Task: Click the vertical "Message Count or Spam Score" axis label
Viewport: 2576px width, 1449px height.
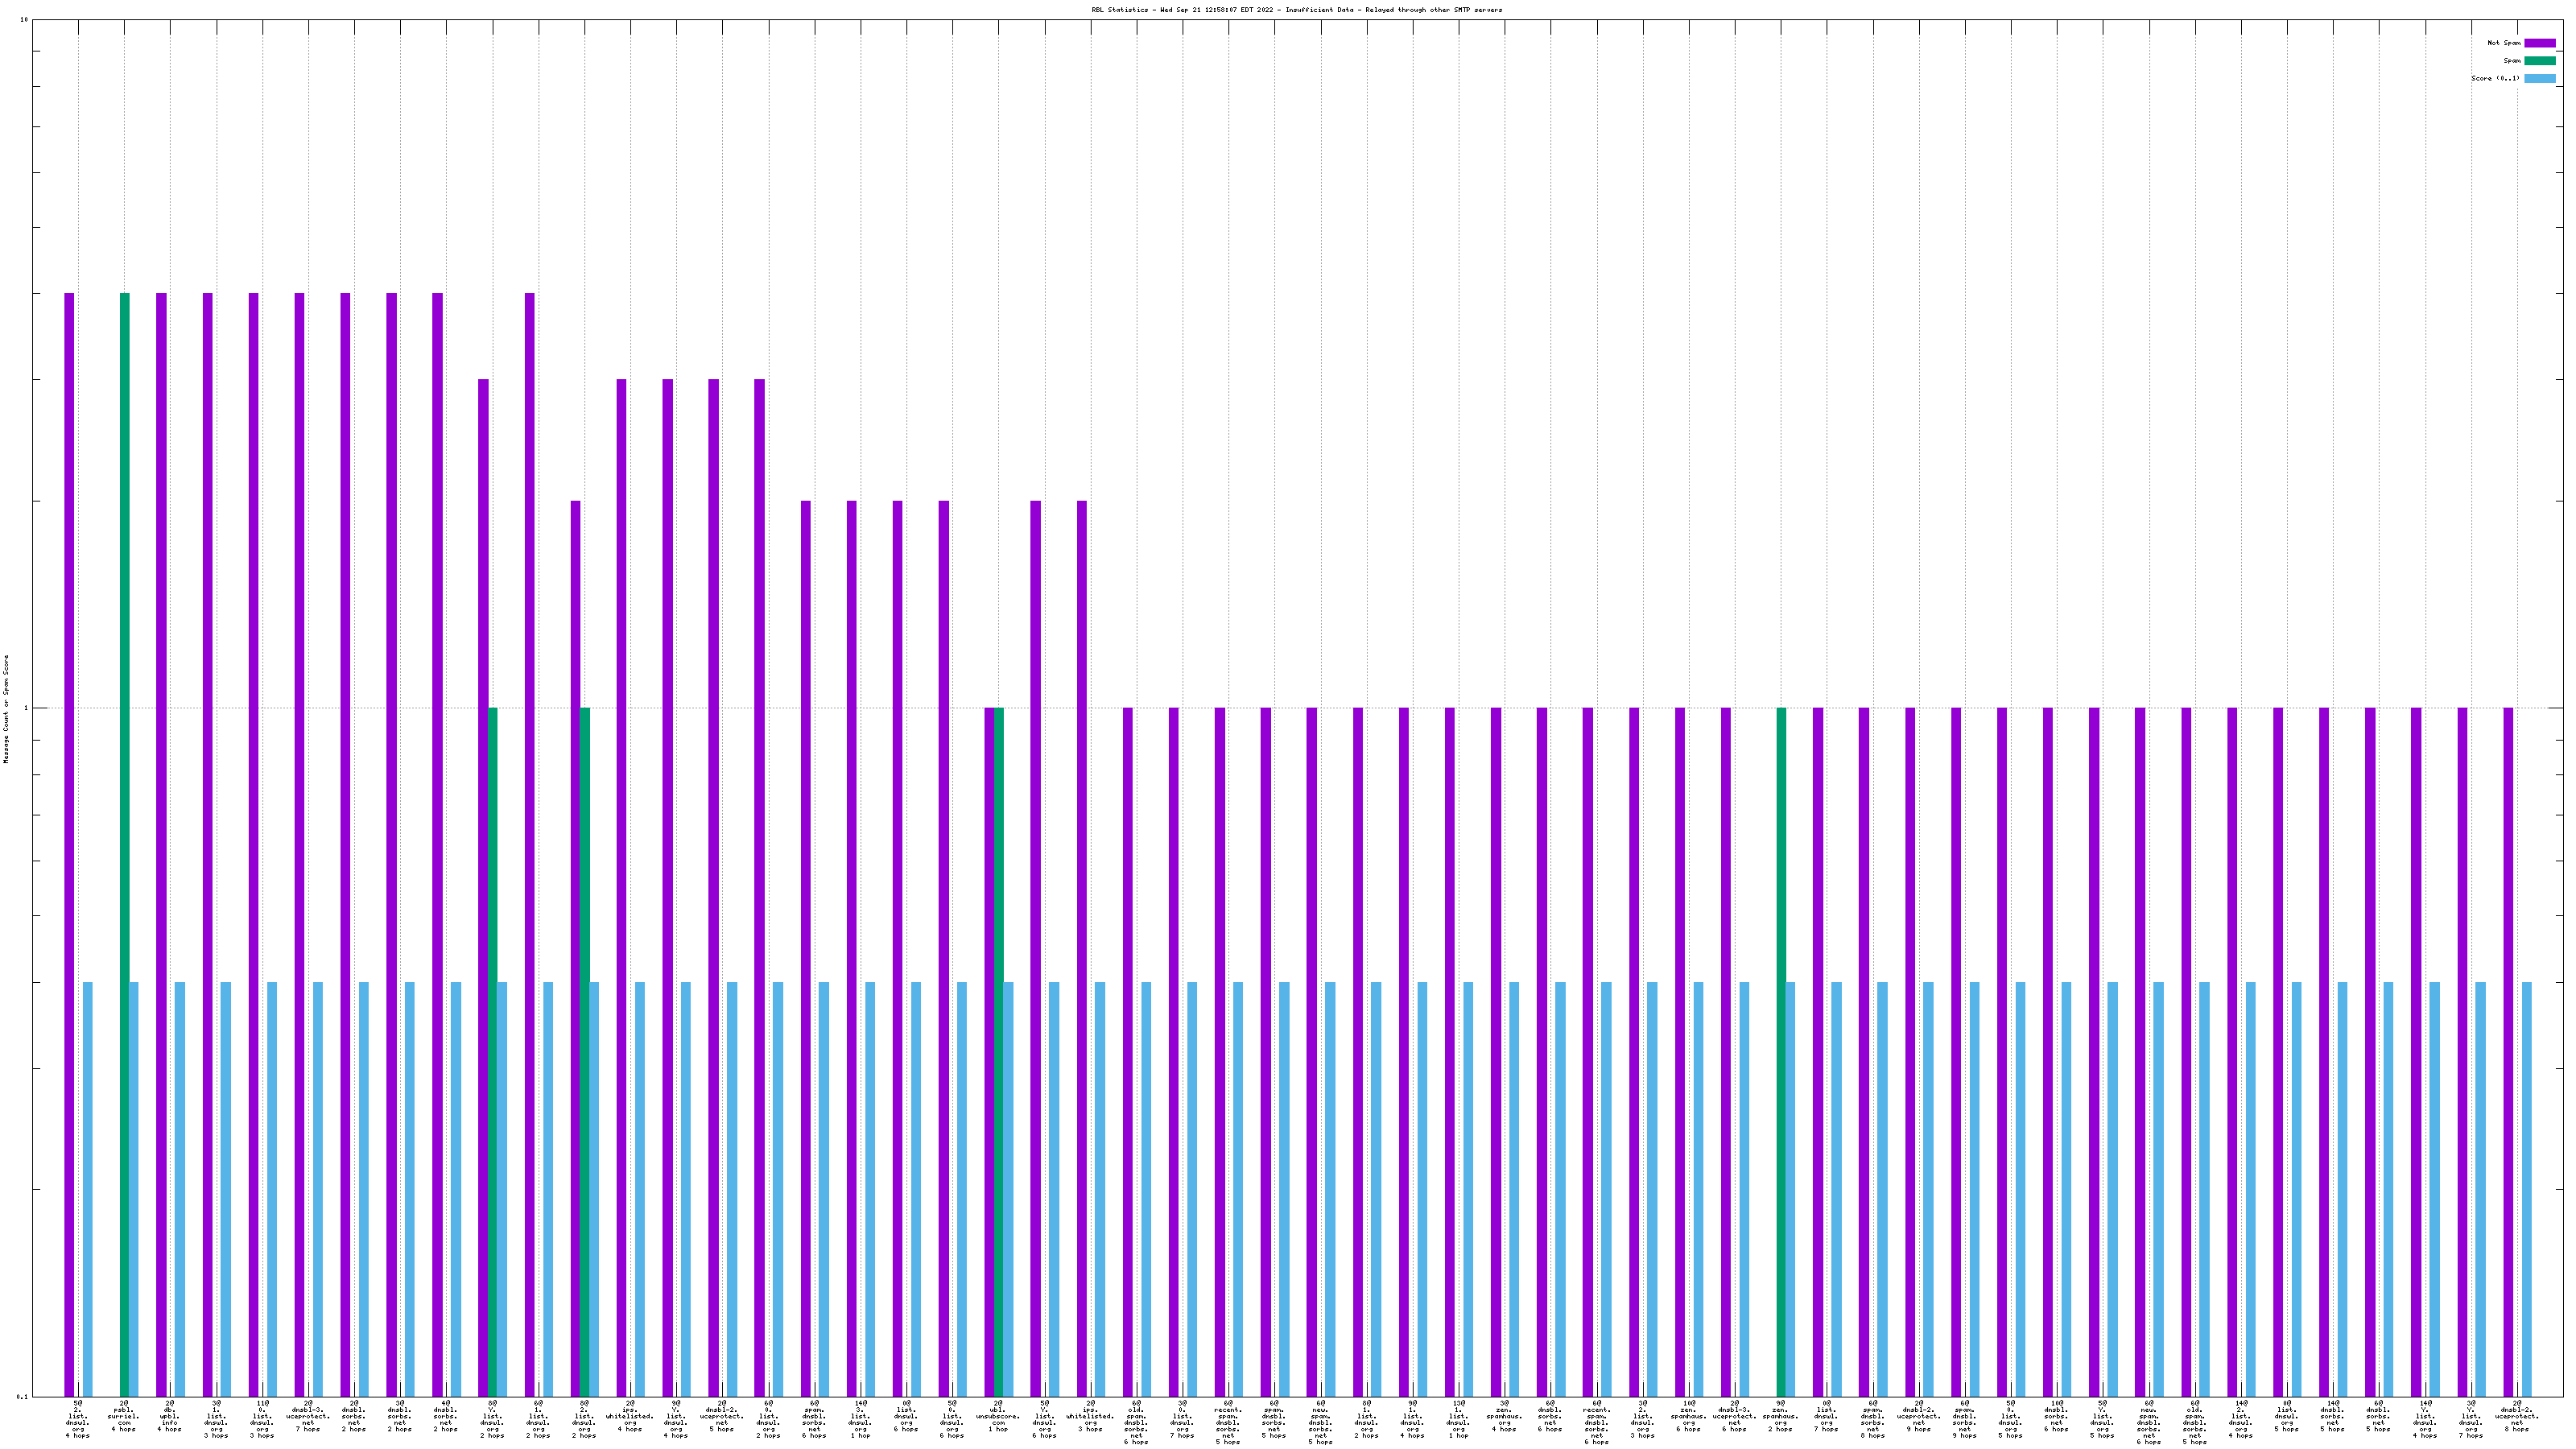Action: pos(6,708)
